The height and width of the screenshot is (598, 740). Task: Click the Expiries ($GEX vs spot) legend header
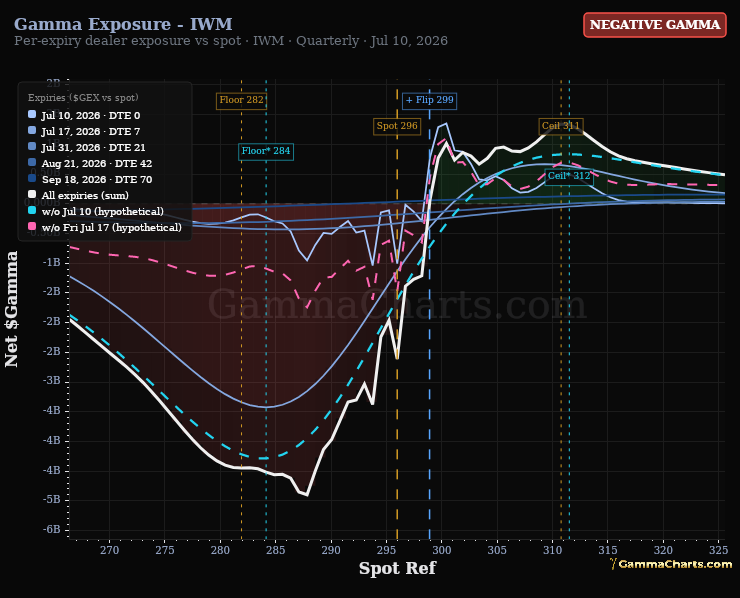[83, 98]
